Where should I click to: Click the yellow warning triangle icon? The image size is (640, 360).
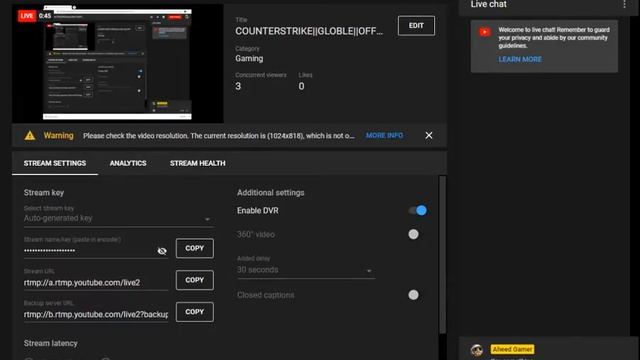pyautogui.click(x=30, y=136)
